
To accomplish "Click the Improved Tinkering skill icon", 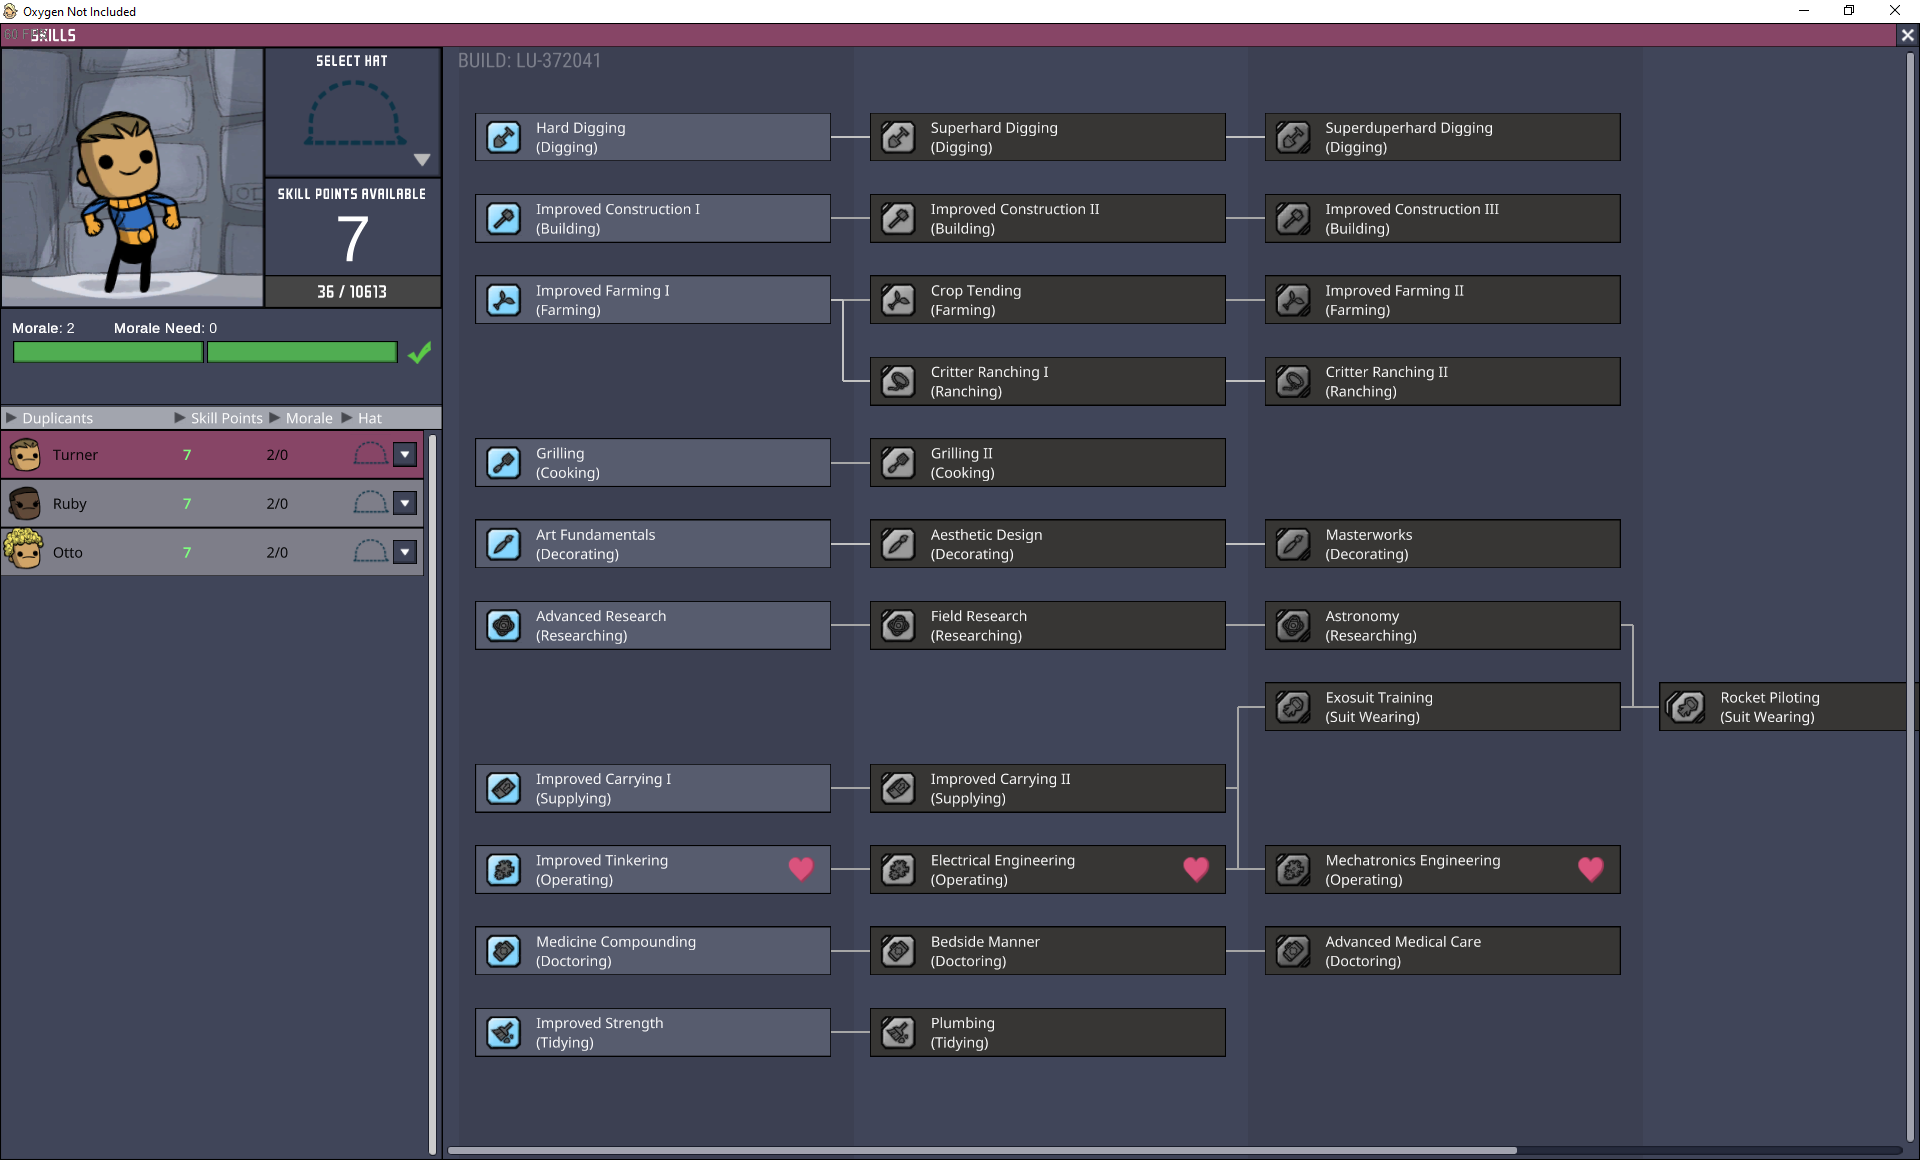I will tap(504, 870).
